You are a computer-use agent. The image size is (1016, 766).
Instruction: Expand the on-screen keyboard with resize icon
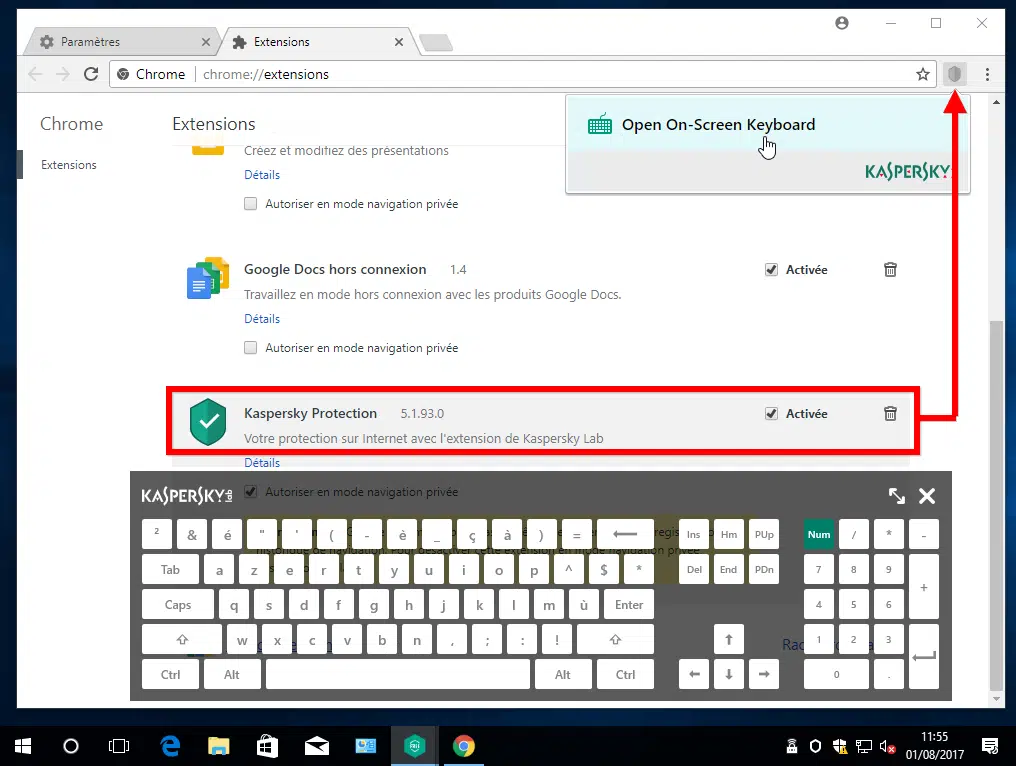(897, 496)
